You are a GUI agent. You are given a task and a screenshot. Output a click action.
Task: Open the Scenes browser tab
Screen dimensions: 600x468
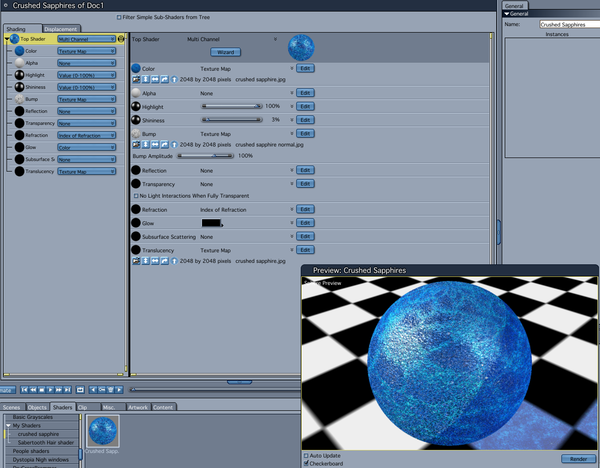pos(12,407)
